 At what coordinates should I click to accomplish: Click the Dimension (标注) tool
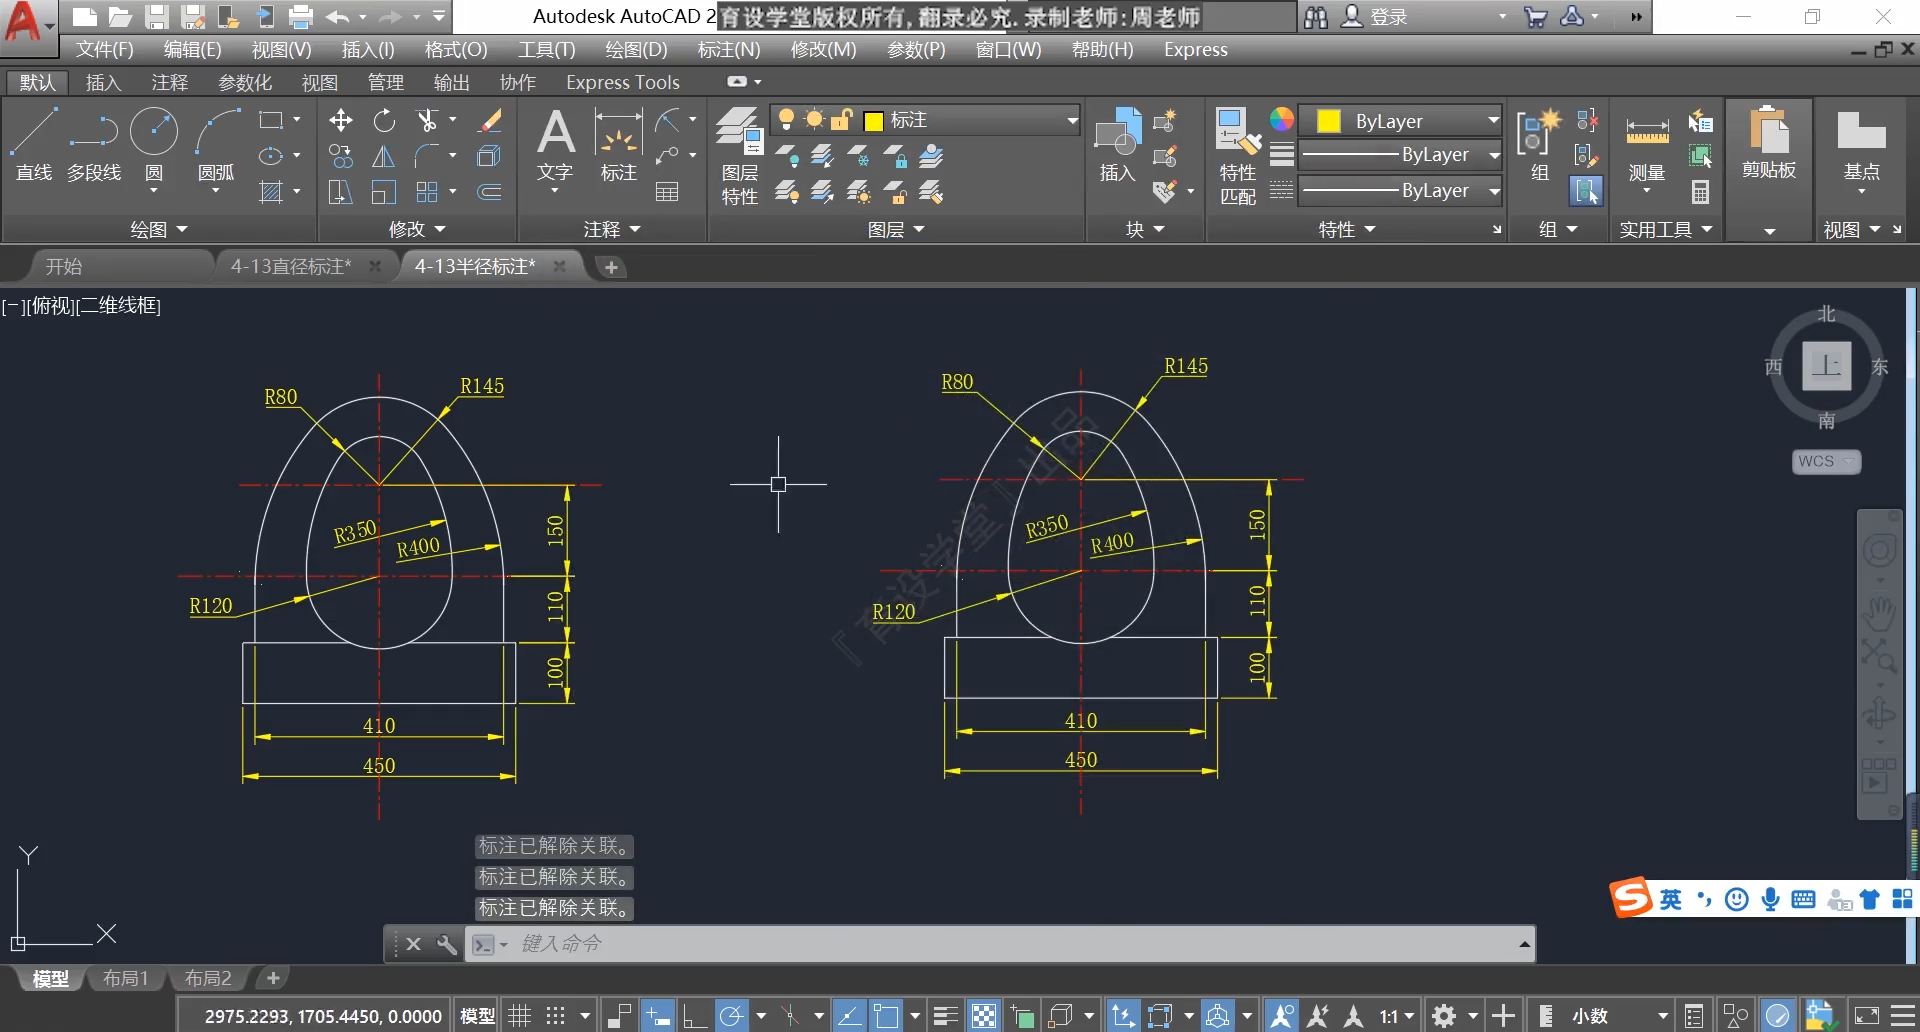pyautogui.click(x=618, y=145)
